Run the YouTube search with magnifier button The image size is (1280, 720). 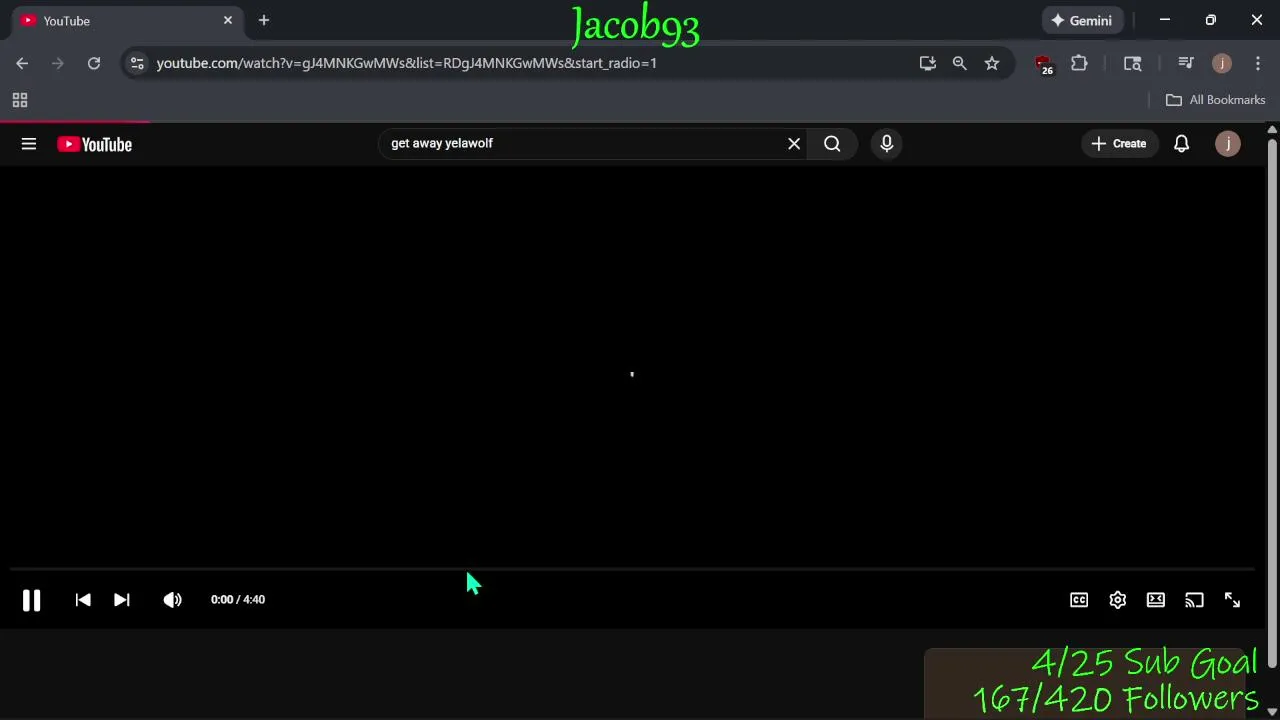(x=832, y=143)
